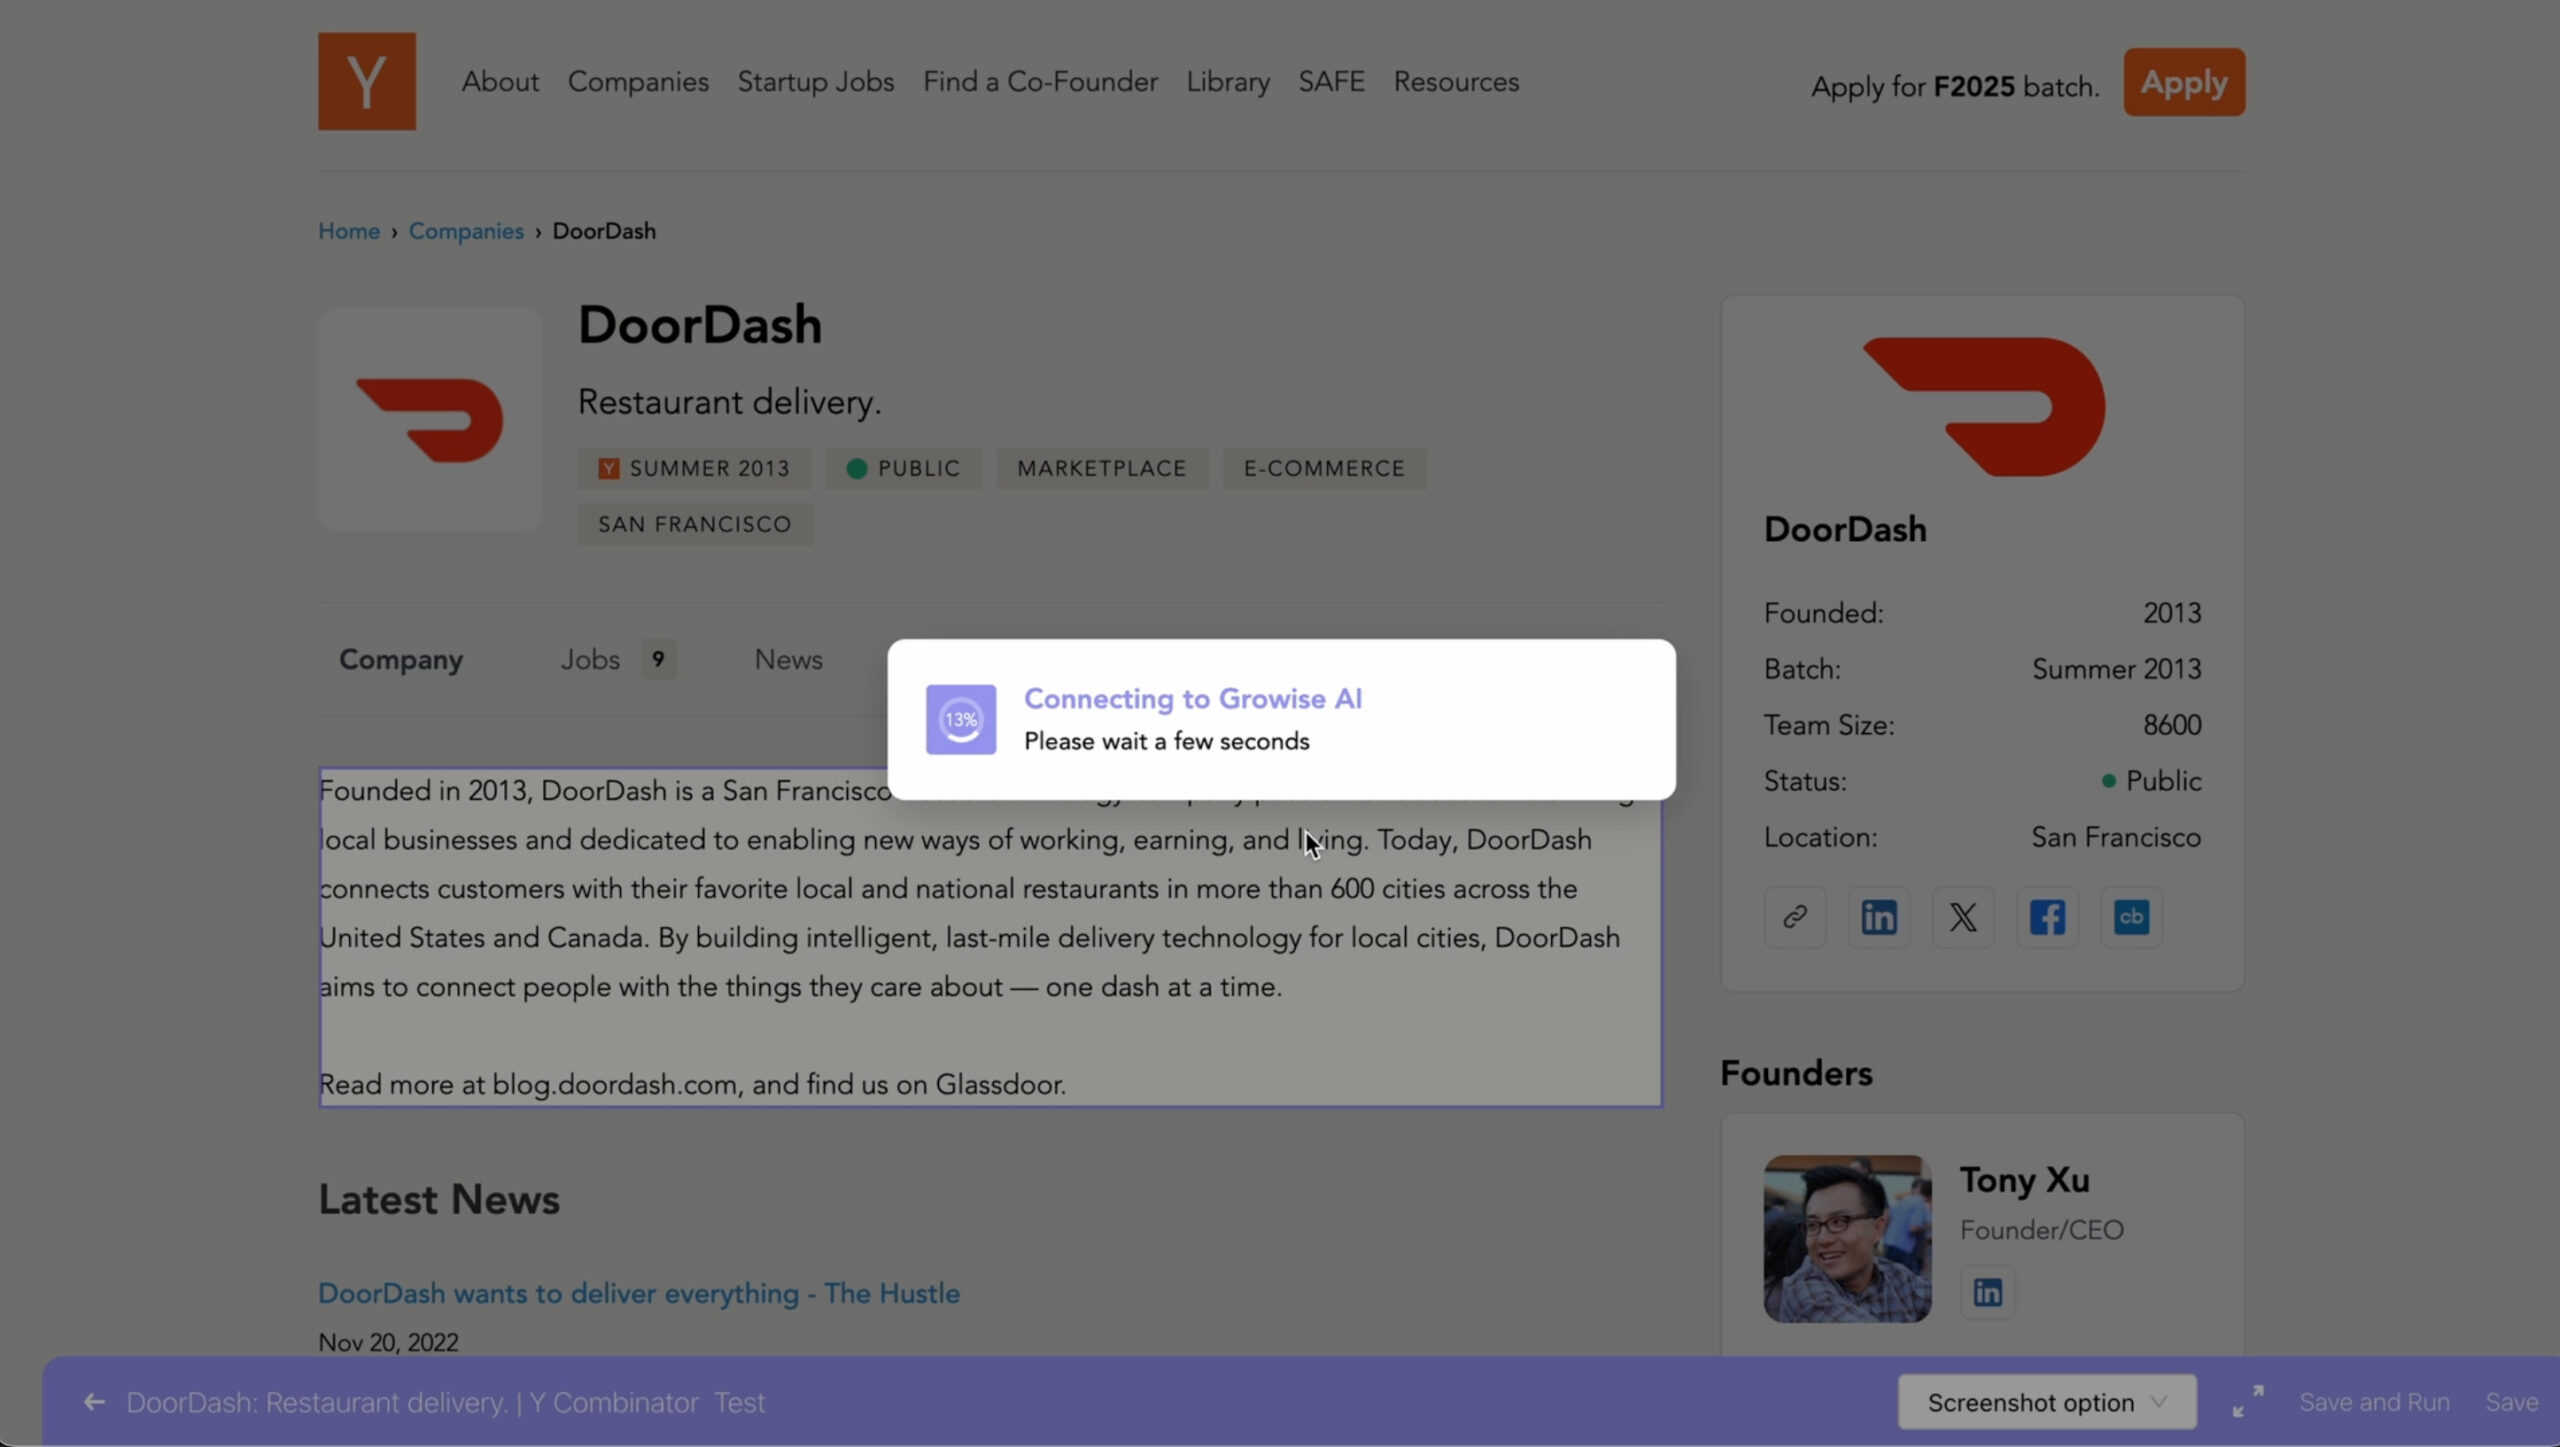Open Find a Co-Founder nav item

point(1040,81)
